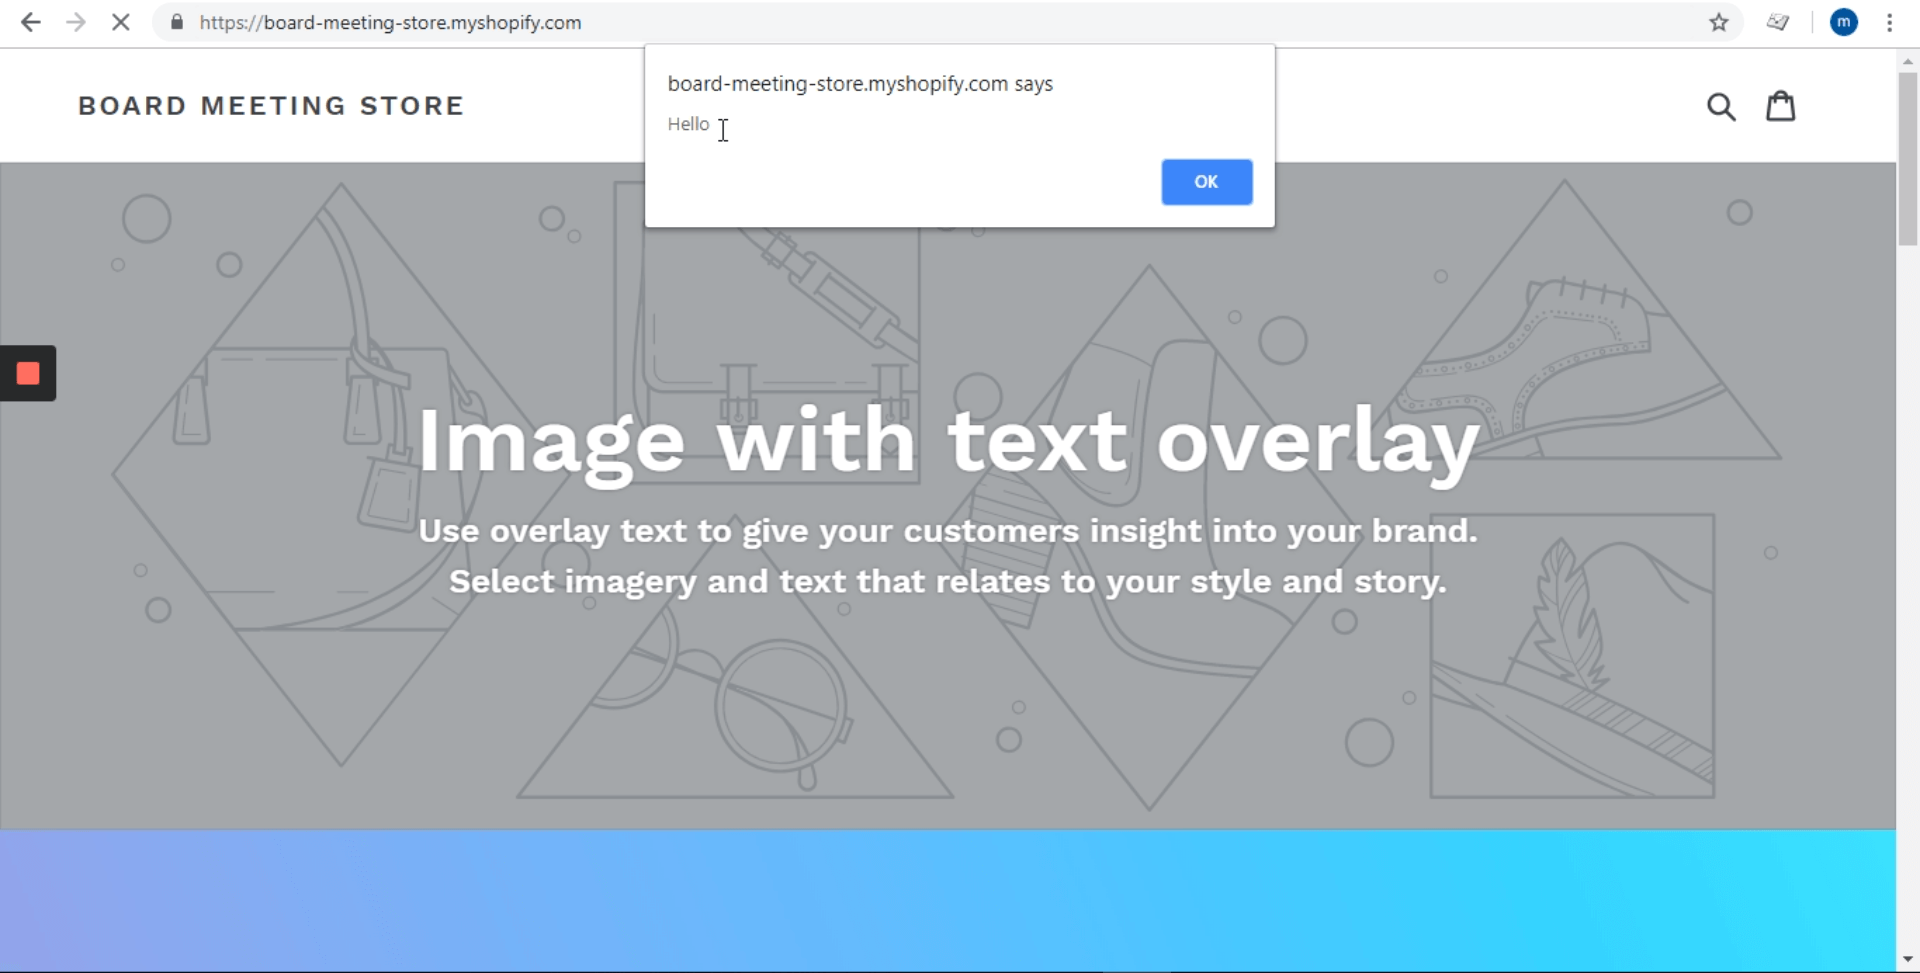The width and height of the screenshot is (1920, 973).
Task: Click the scrollbar down arrow
Action: [1907, 960]
